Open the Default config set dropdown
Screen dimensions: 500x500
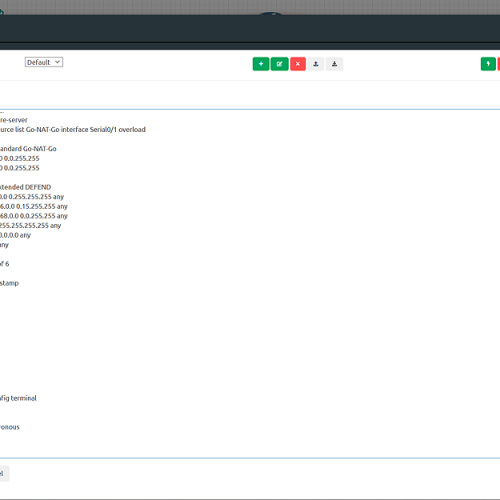click(x=44, y=62)
